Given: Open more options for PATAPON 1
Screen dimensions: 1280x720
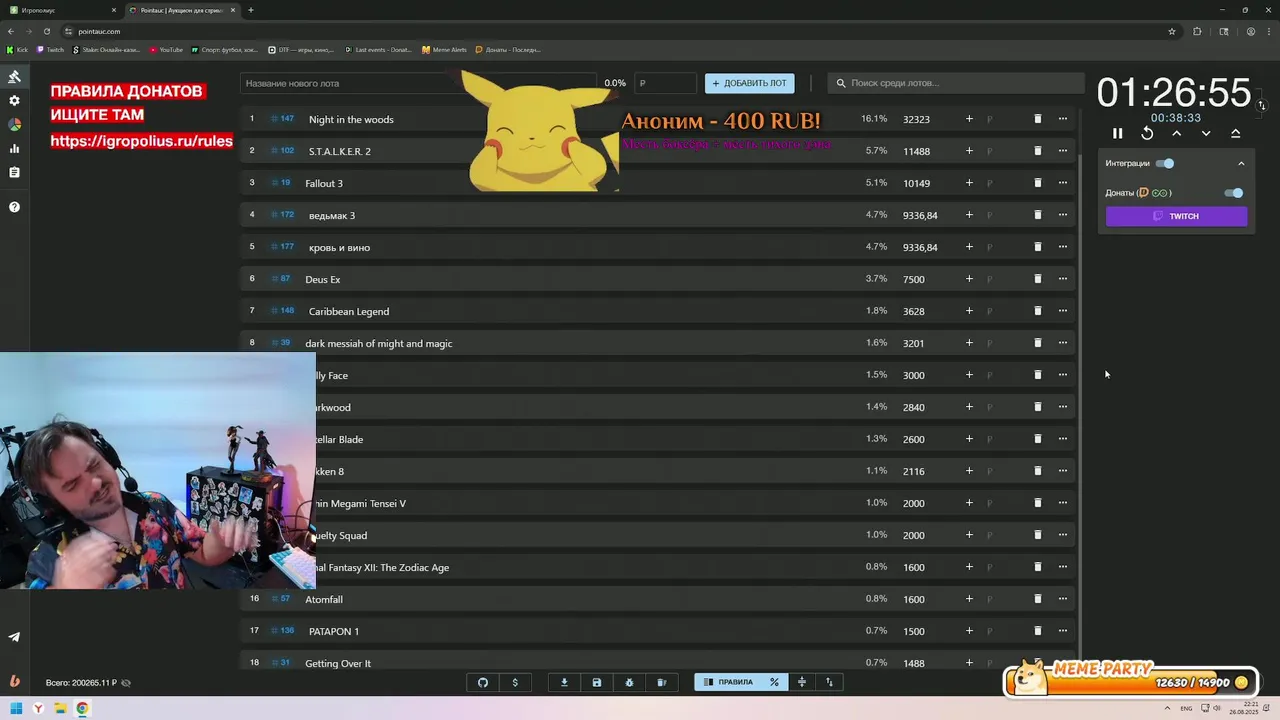Looking at the screenshot, I should click(1063, 631).
